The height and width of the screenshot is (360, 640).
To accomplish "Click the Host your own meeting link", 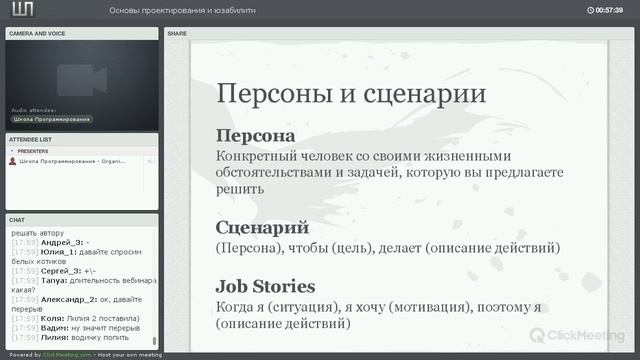I will point(130,355).
